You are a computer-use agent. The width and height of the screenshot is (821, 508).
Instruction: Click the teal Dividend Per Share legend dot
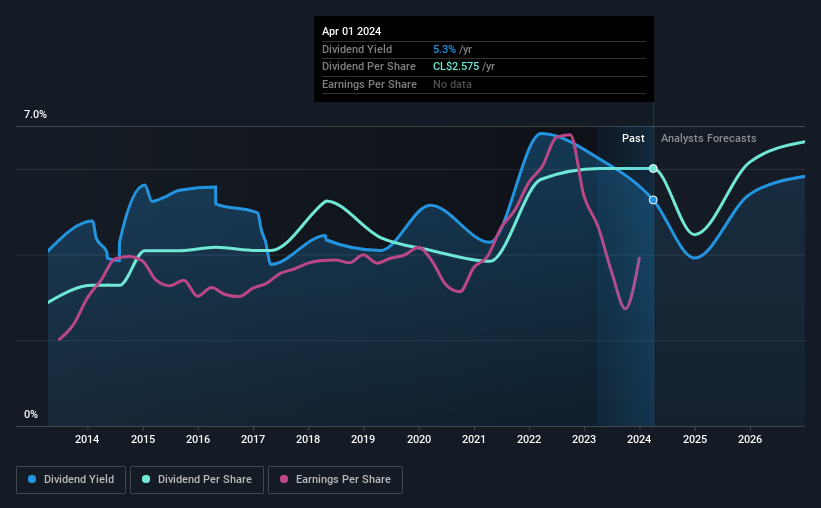point(146,479)
